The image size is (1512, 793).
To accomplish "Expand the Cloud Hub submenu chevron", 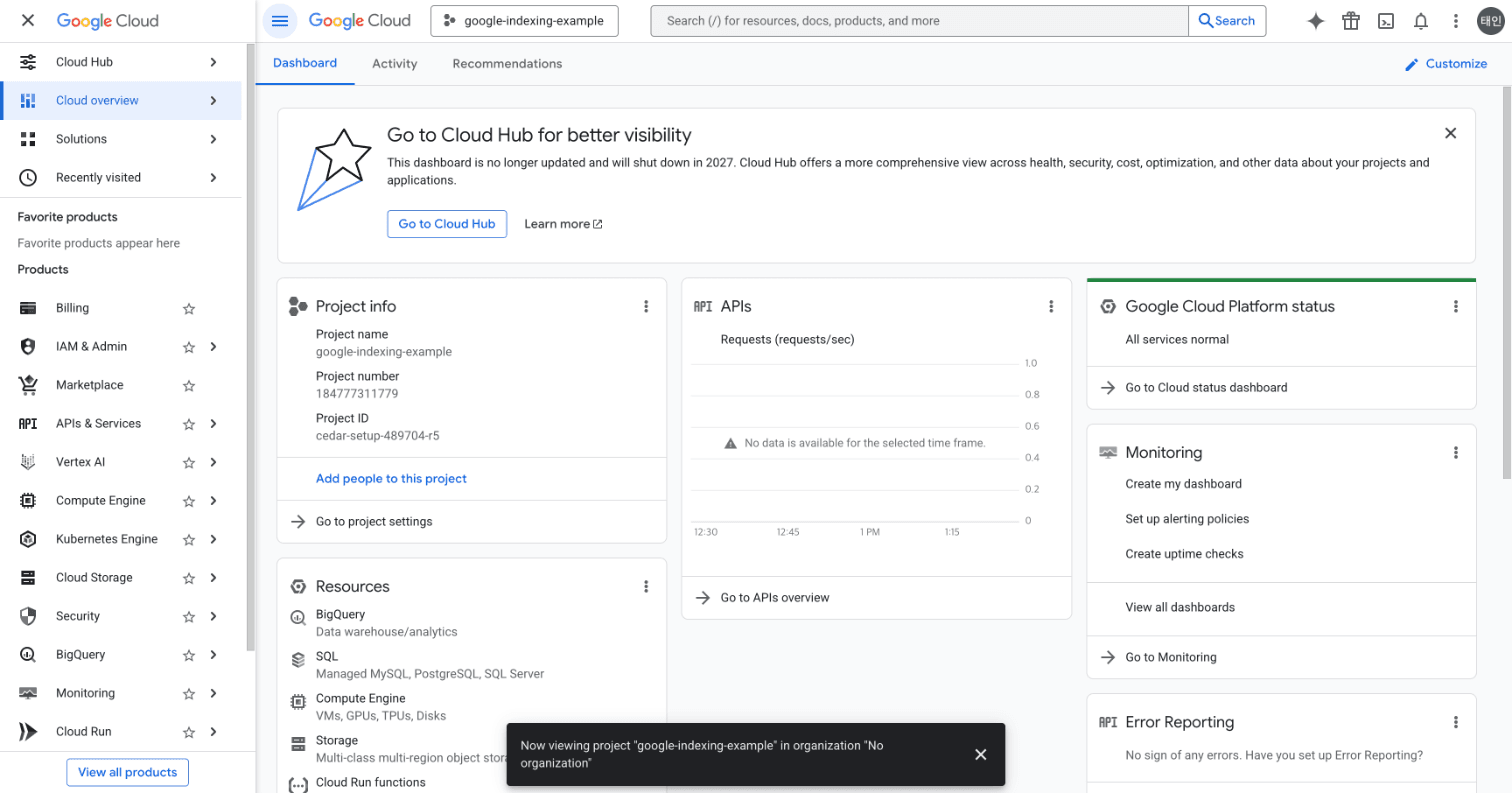I will pyautogui.click(x=213, y=62).
